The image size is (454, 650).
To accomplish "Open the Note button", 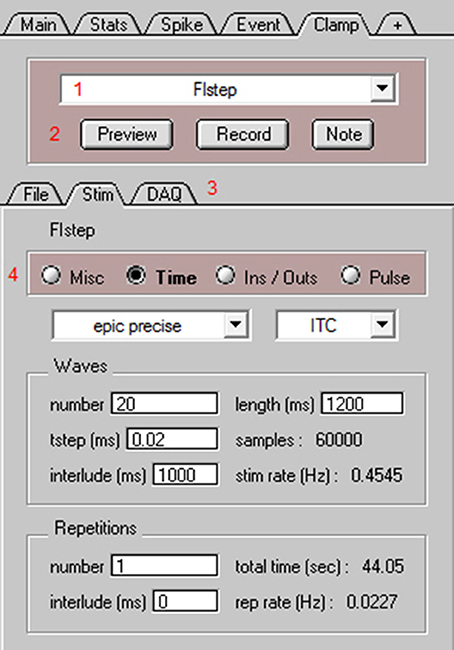I will 343,134.
